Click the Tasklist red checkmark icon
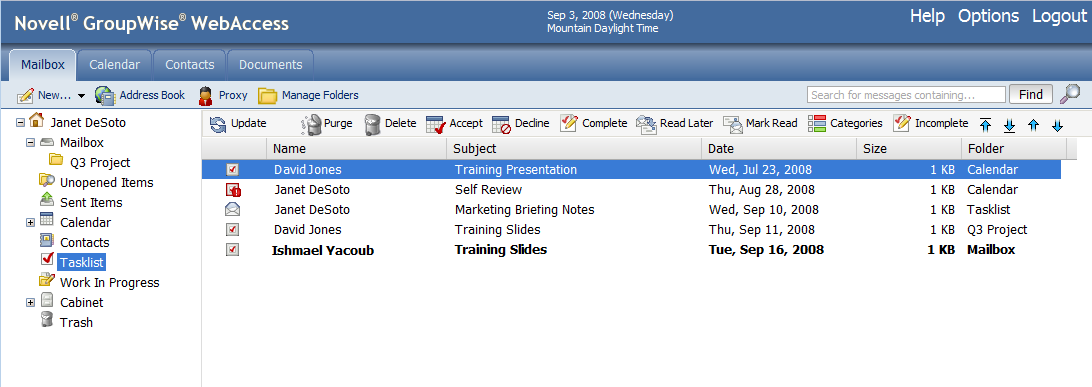Screen dimensions: 1092x387 tap(47, 258)
